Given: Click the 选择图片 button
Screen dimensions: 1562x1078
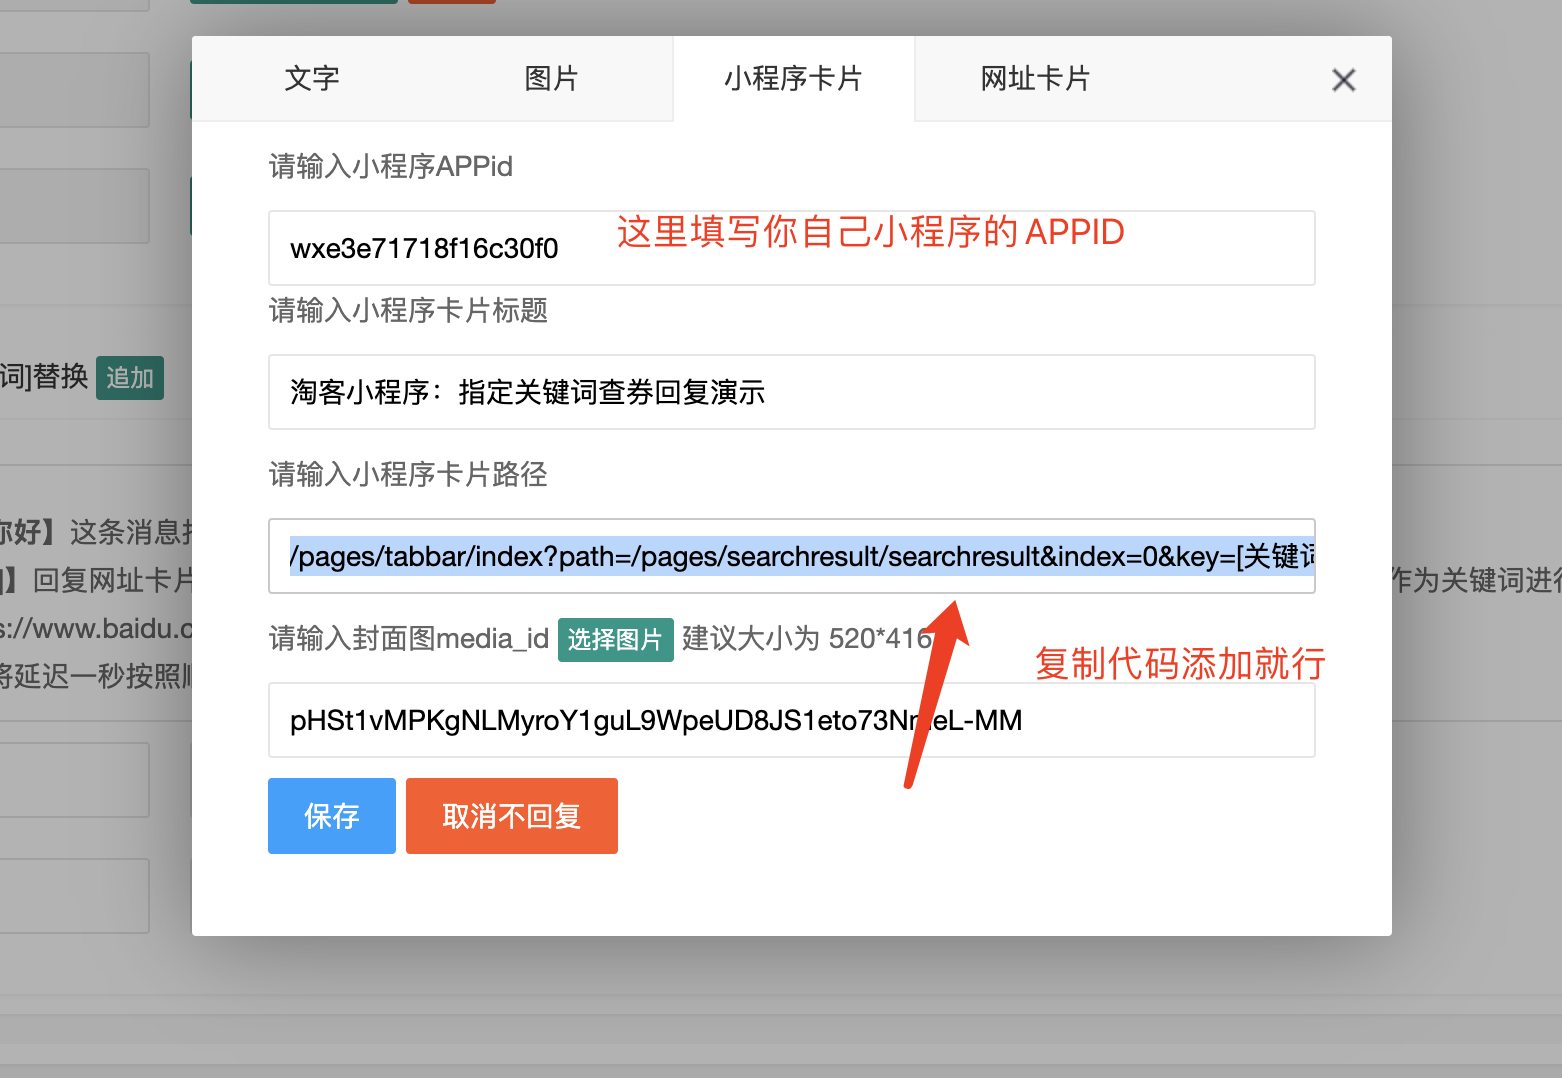Looking at the screenshot, I should pyautogui.click(x=616, y=640).
